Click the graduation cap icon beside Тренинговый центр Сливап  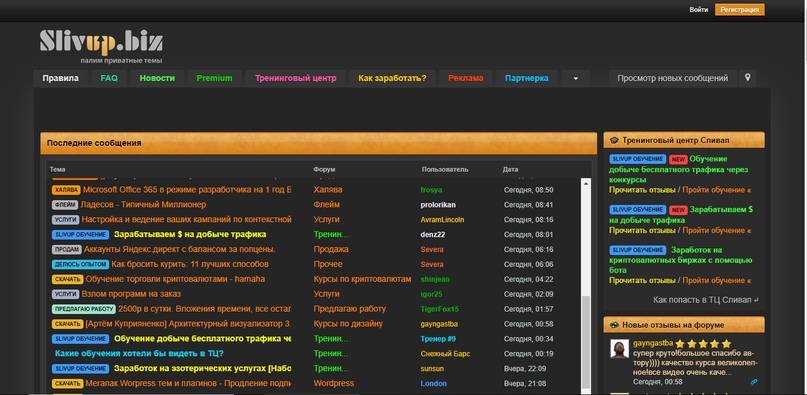pyautogui.click(x=614, y=140)
